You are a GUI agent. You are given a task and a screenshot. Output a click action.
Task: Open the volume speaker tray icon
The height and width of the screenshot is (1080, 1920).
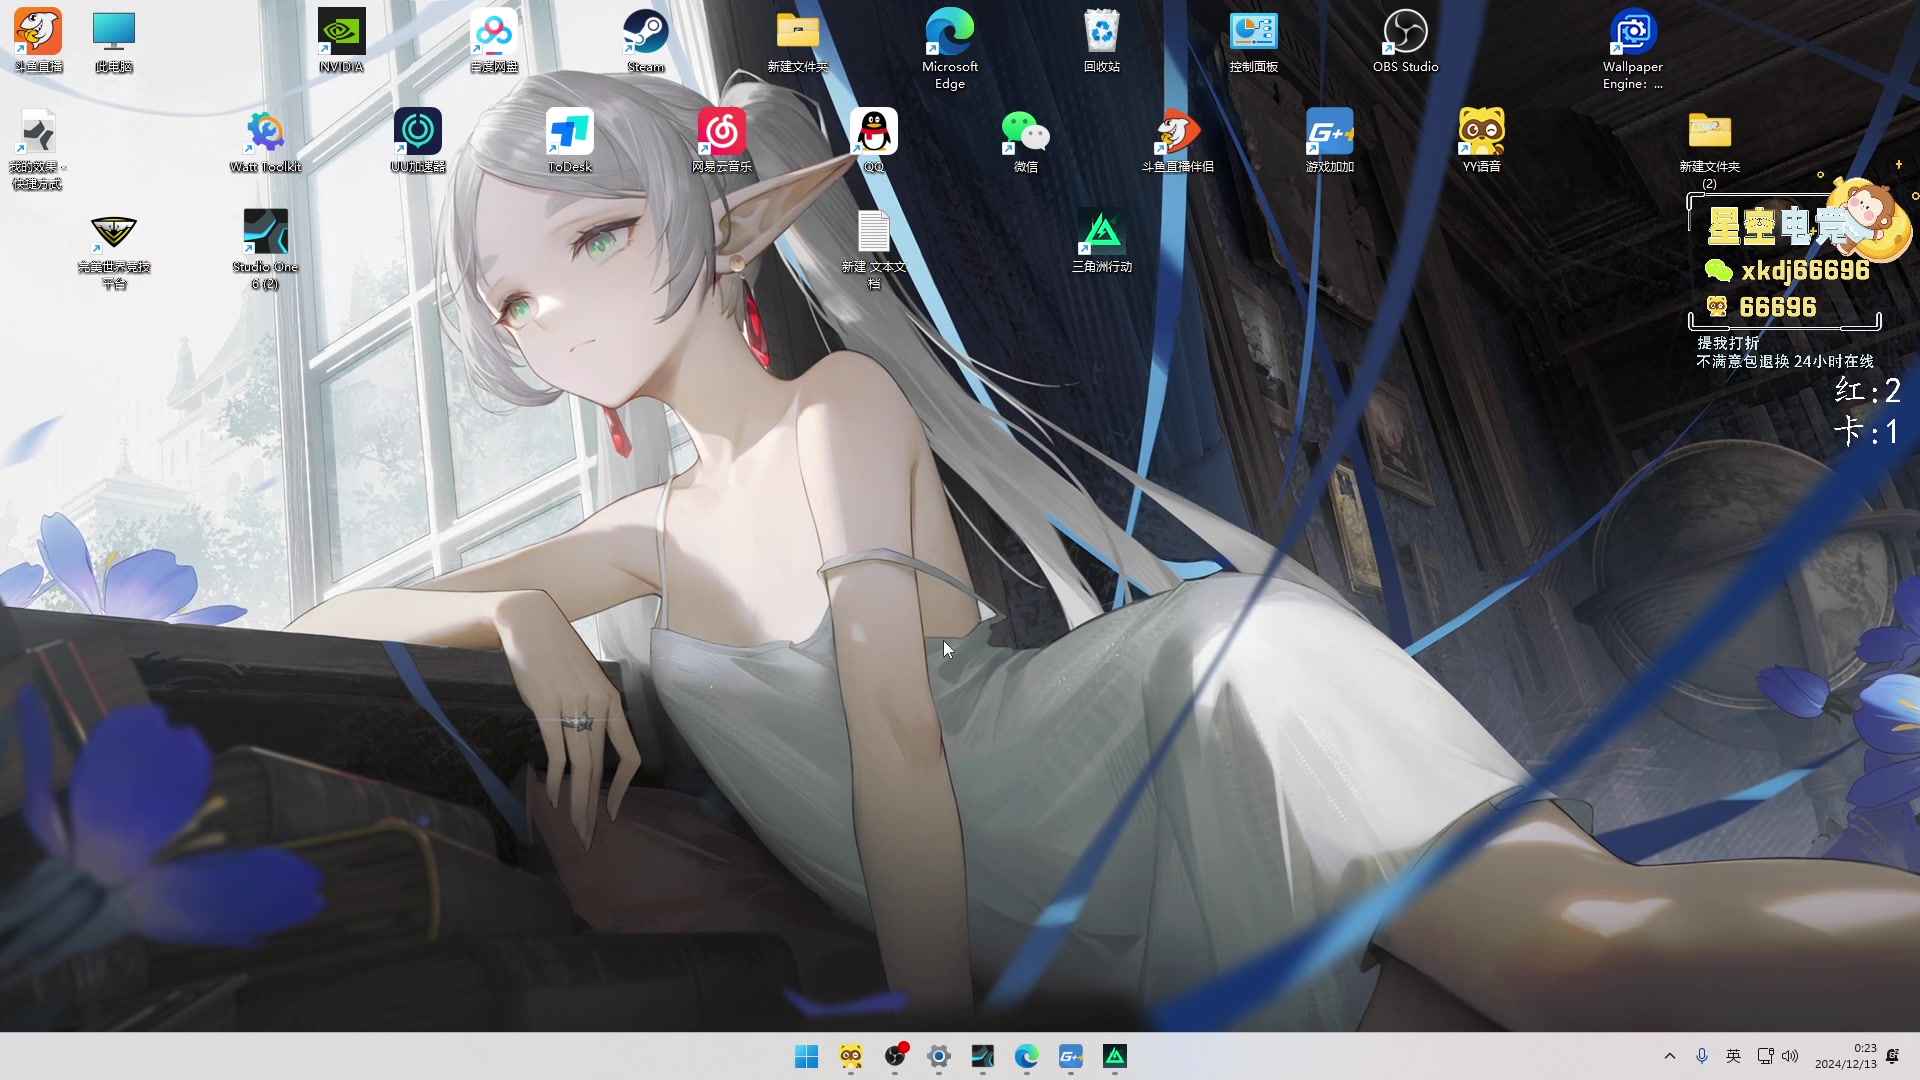(1790, 1056)
